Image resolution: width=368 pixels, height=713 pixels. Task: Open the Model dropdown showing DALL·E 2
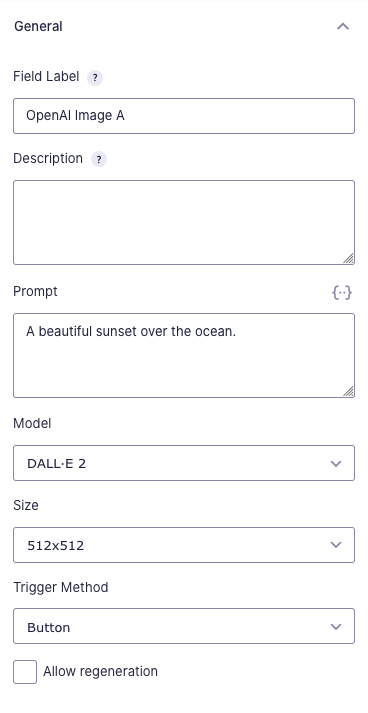pos(184,463)
